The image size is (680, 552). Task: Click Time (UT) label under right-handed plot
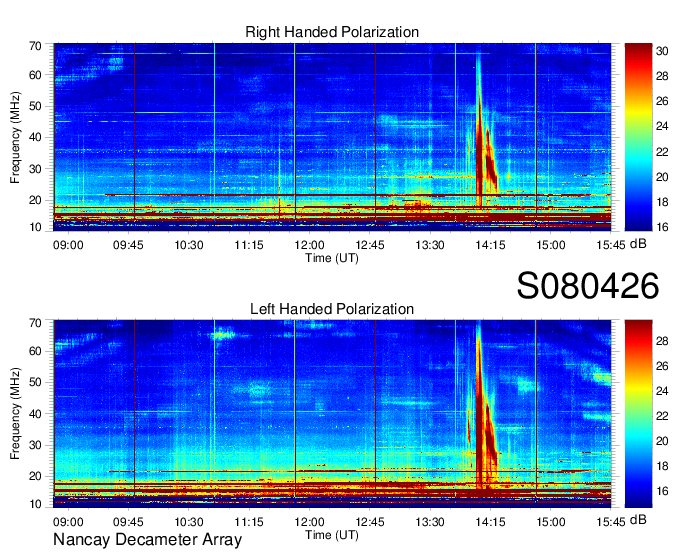(332, 258)
